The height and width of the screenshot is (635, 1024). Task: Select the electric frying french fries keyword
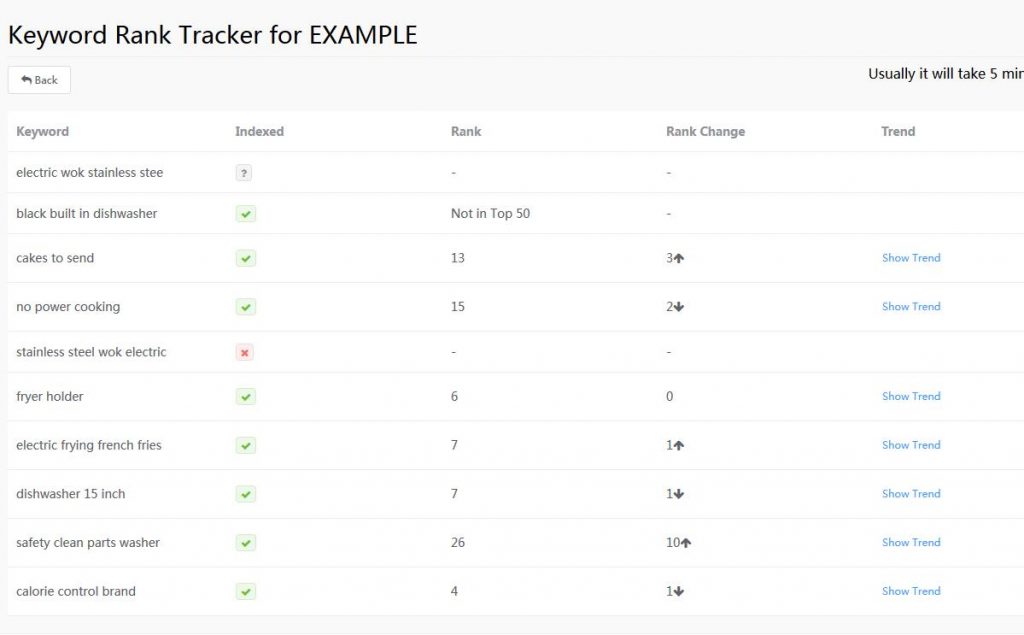click(x=89, y=446)
